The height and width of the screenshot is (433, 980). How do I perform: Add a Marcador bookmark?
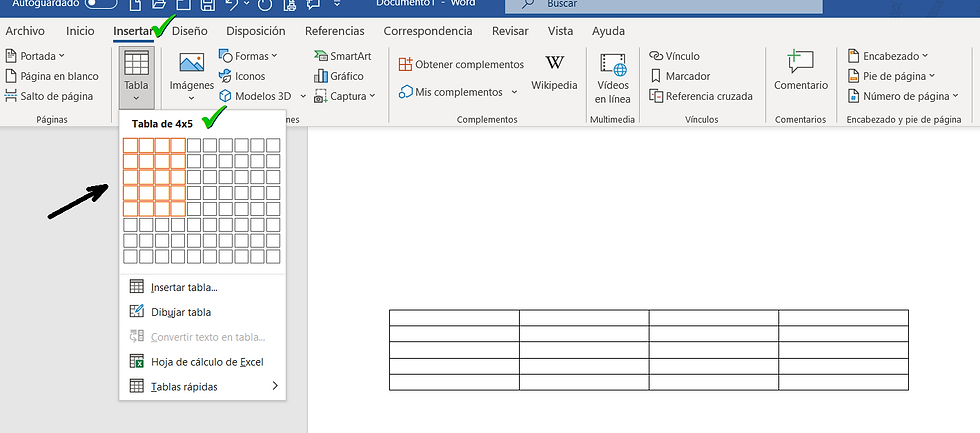pos(680,76)
